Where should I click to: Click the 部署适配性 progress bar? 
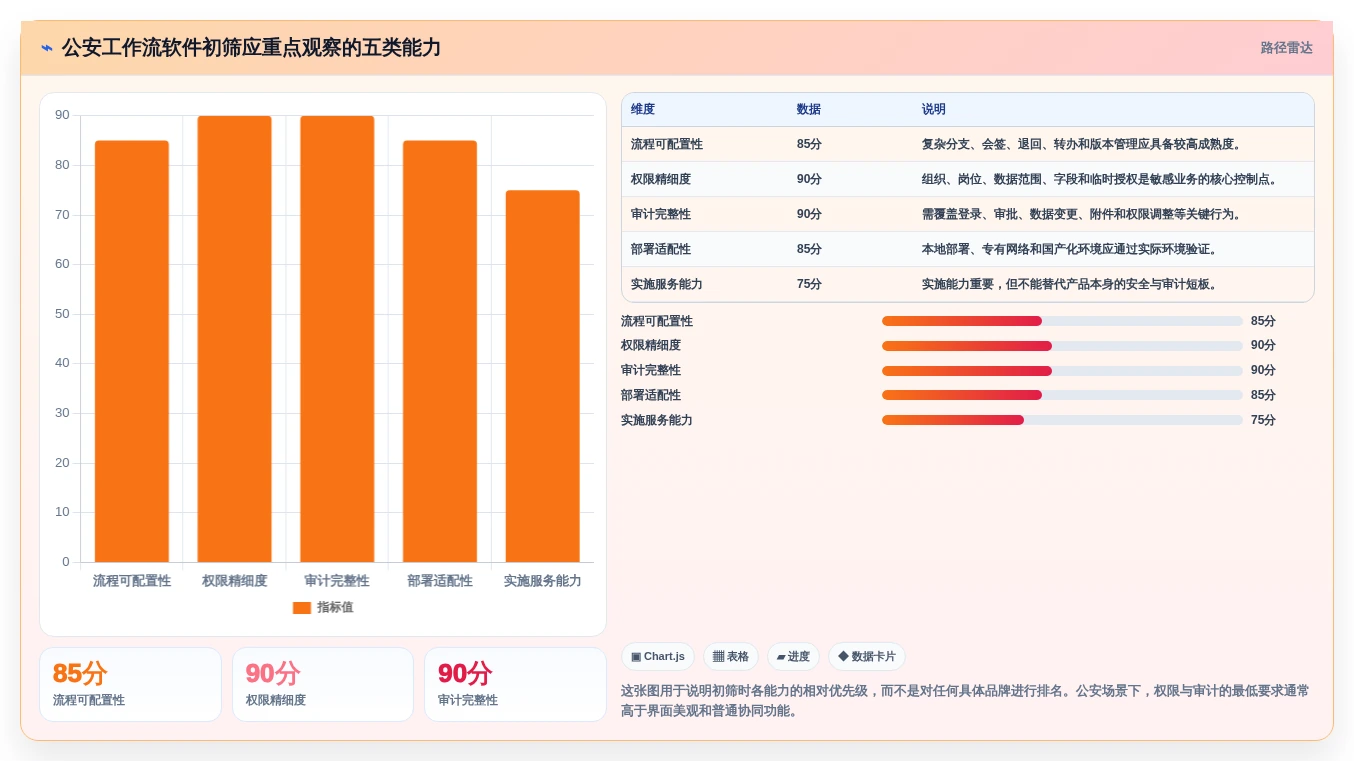click(x=1062, y=395)
